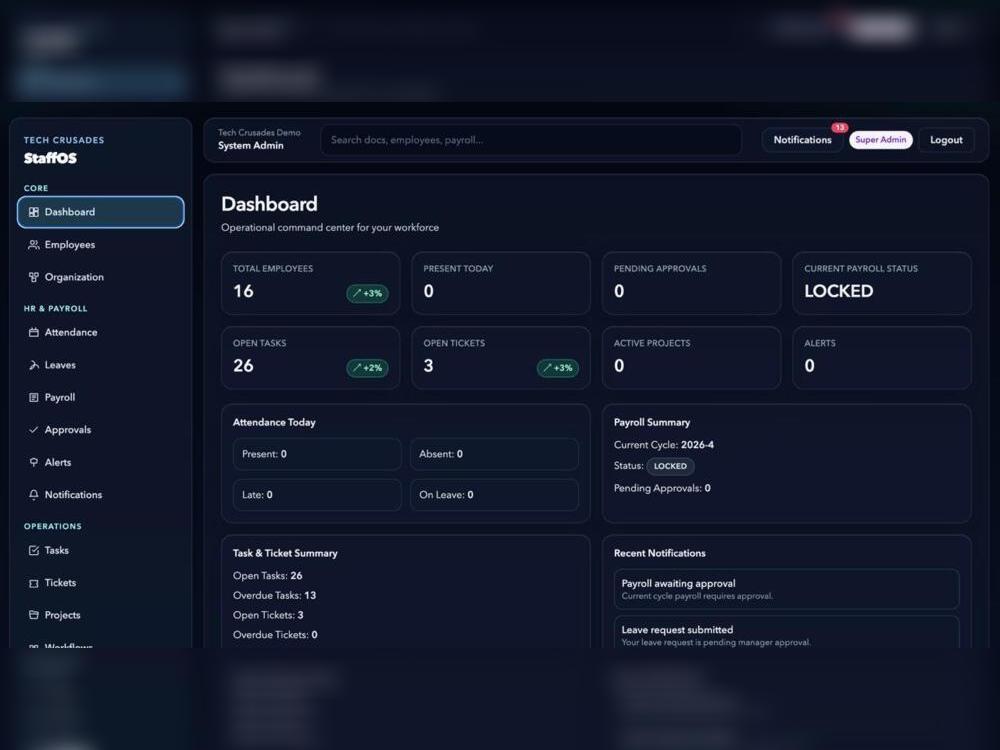
Task: Click the Attendance Today heading
Action: click(274, 422)
